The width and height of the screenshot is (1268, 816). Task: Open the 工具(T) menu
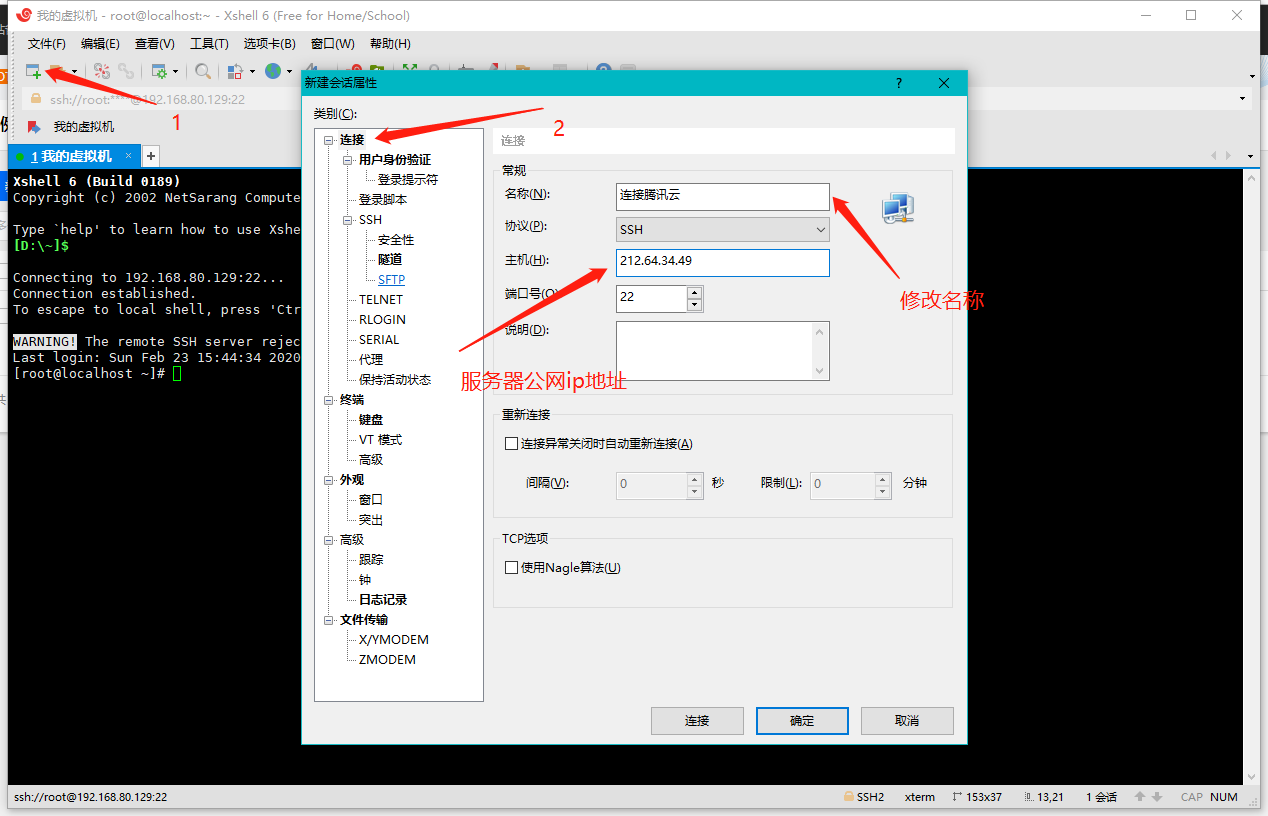[x=209, y=44]
